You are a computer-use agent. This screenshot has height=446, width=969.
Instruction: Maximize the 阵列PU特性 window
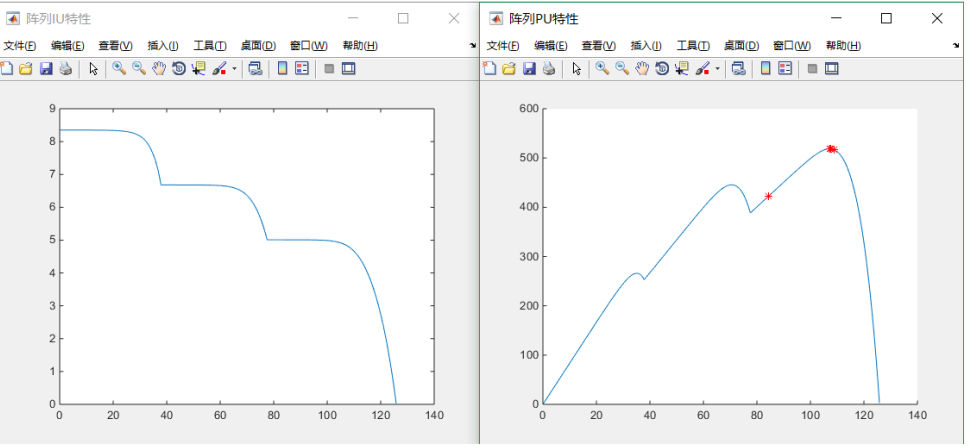coord(886,19)
